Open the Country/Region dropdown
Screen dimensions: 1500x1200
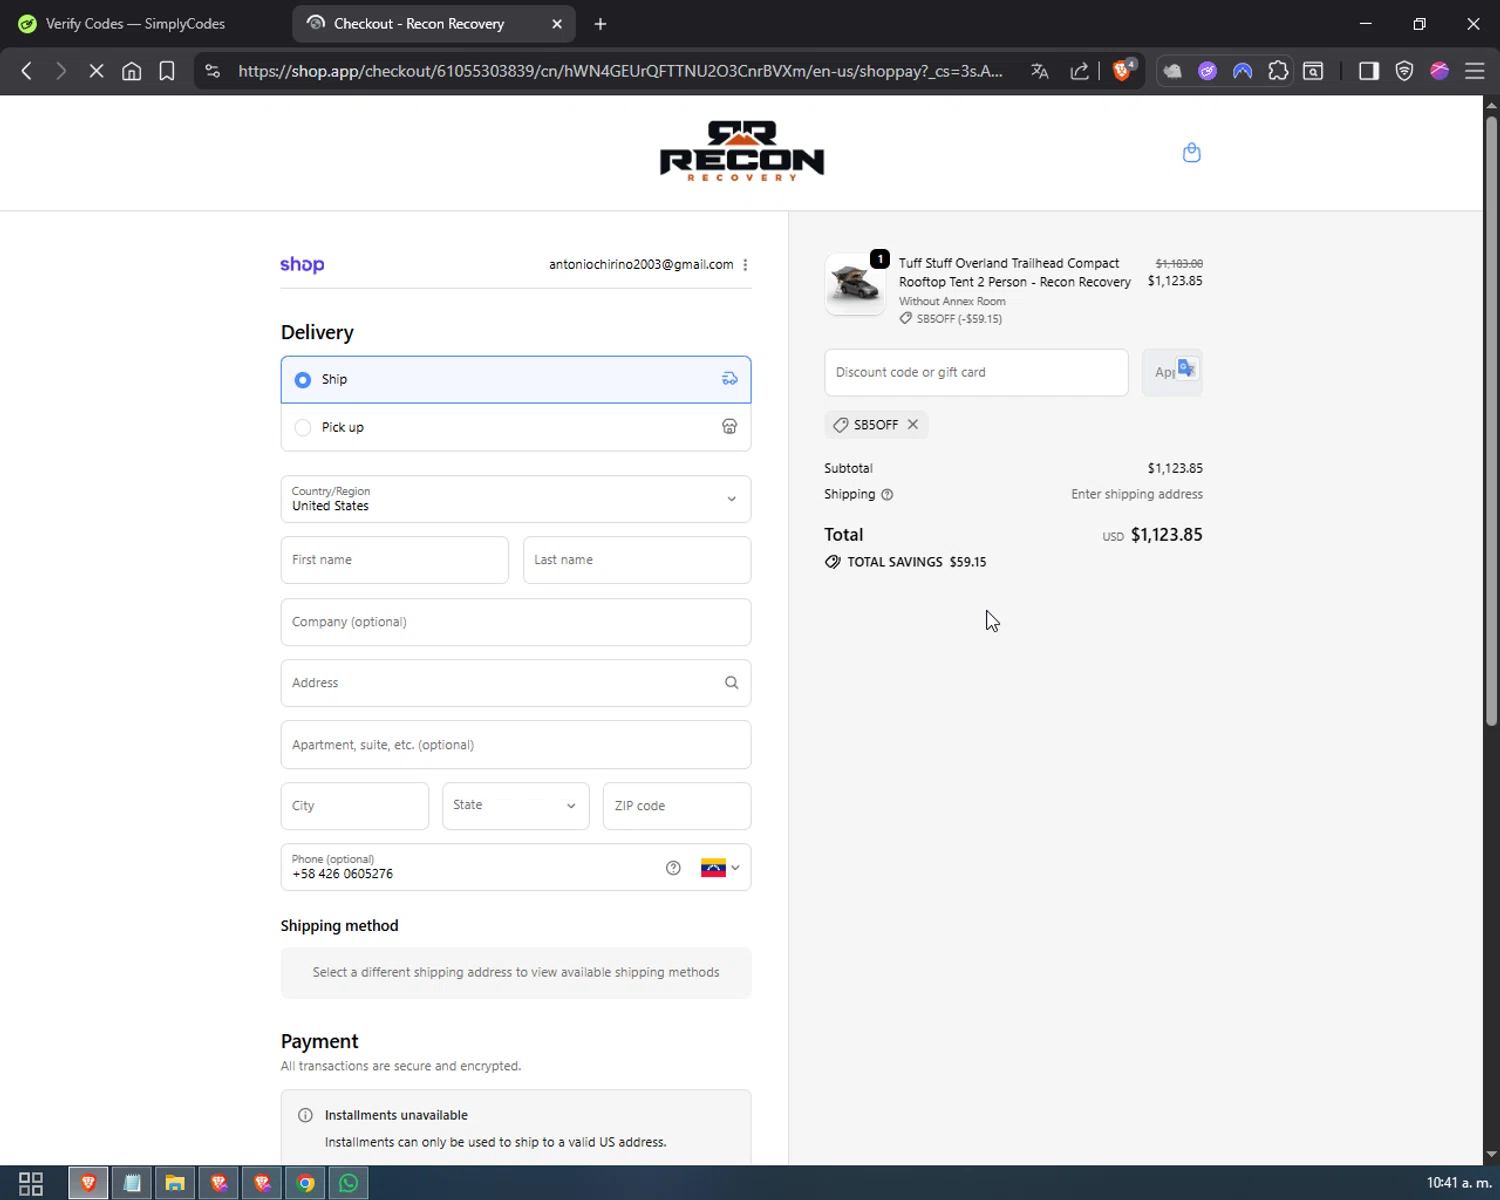tap(516, 499)
